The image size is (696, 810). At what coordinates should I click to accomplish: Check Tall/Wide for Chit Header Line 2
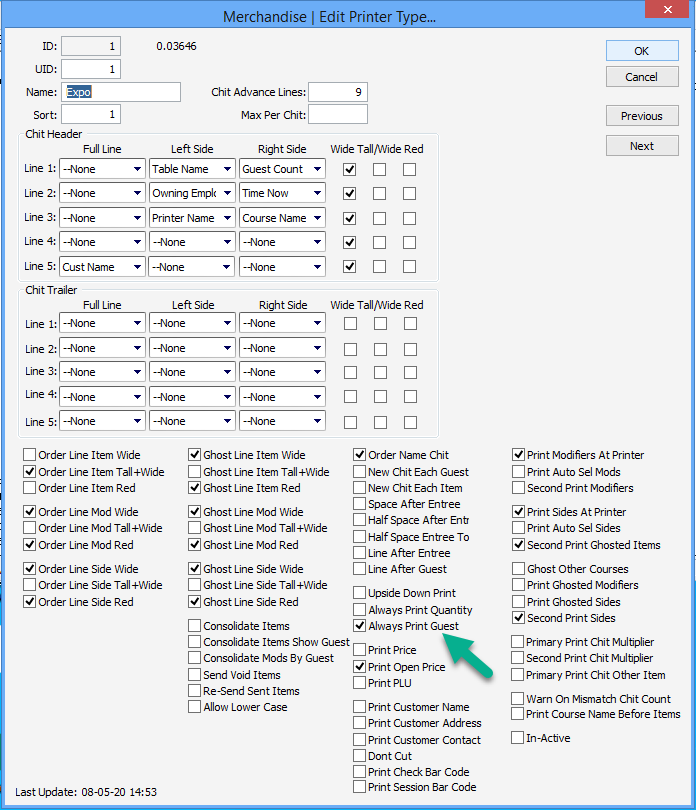coord(380,194)
